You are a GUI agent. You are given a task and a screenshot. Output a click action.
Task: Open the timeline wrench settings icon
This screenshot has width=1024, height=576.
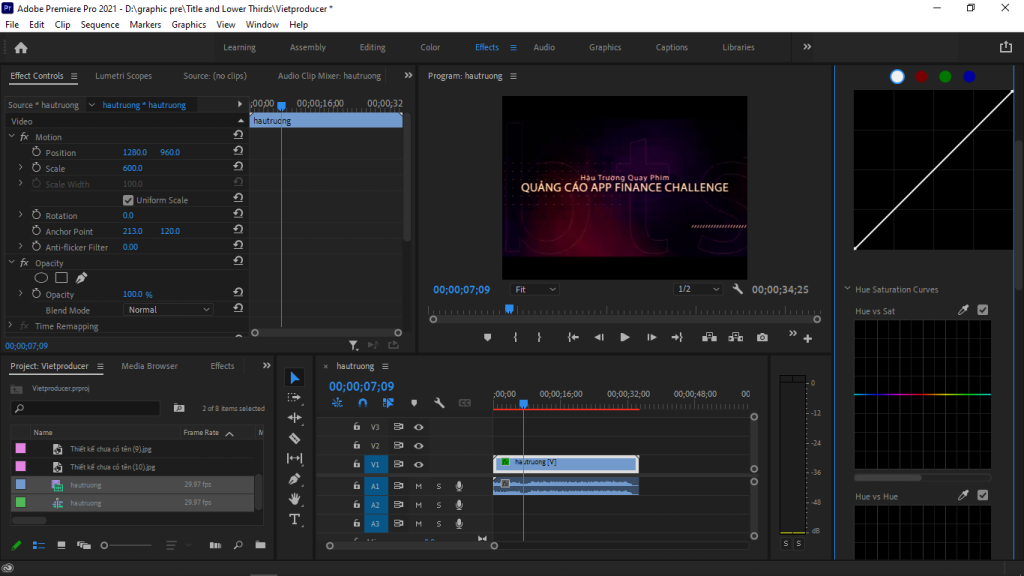[437, 402]
